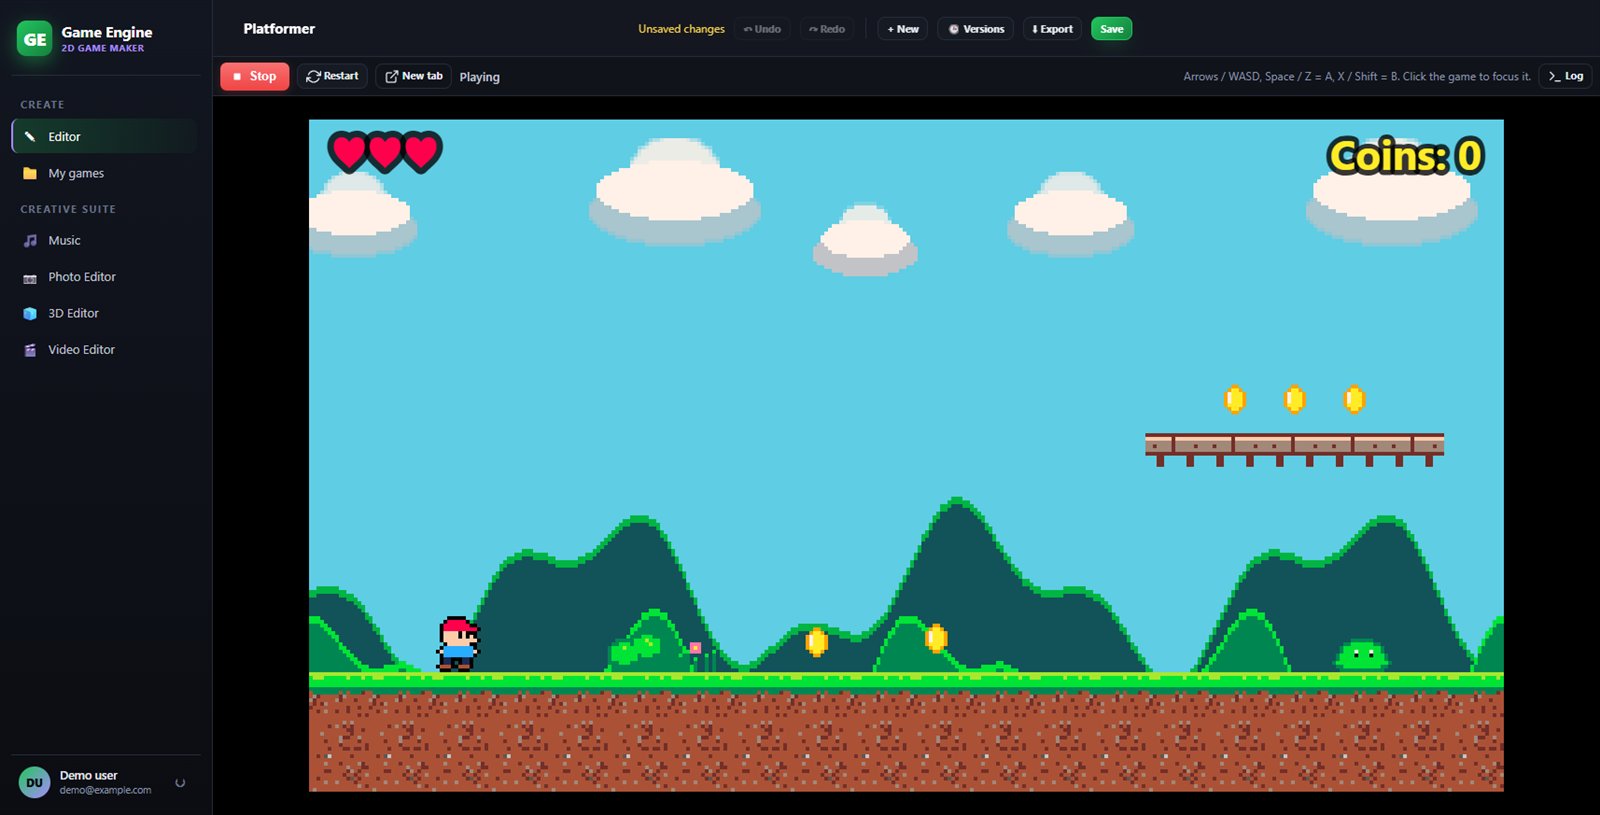
Task: Open the Photo Editor
Action: click(x=105, y=277)
